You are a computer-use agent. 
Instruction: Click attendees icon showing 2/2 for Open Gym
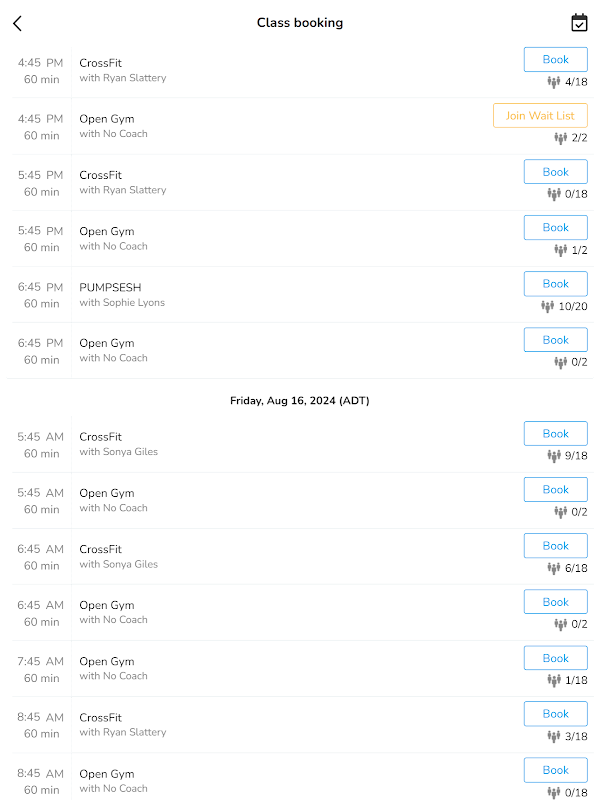click(561, 138)
